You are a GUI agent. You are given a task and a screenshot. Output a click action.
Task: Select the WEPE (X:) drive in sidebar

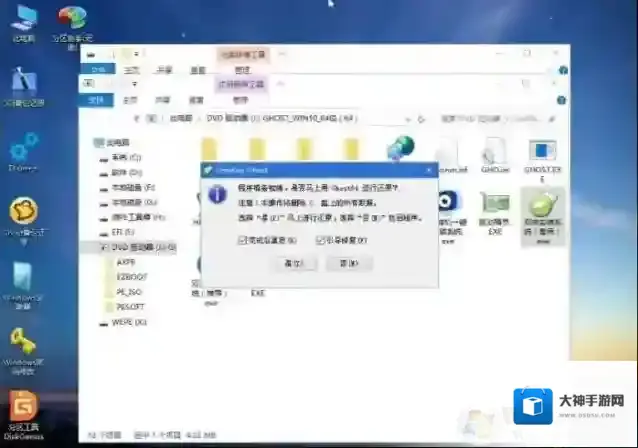[128, 322]
